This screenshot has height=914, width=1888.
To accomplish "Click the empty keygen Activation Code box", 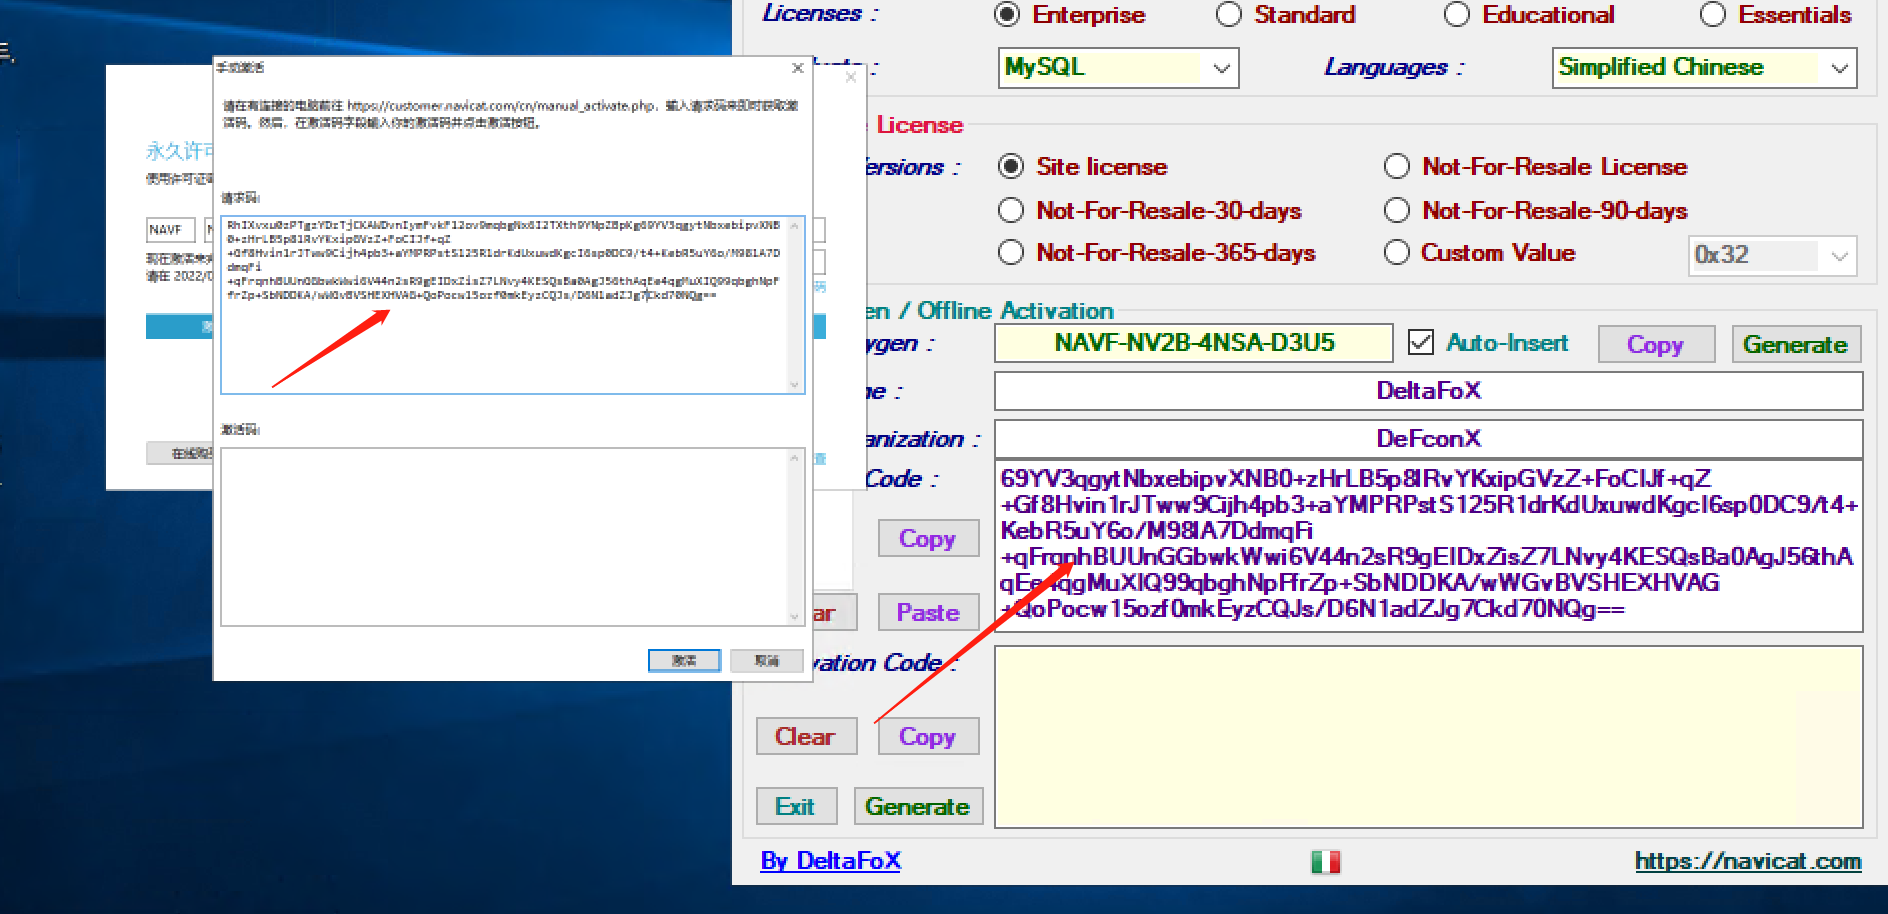I will click(x=1428, y=737).
